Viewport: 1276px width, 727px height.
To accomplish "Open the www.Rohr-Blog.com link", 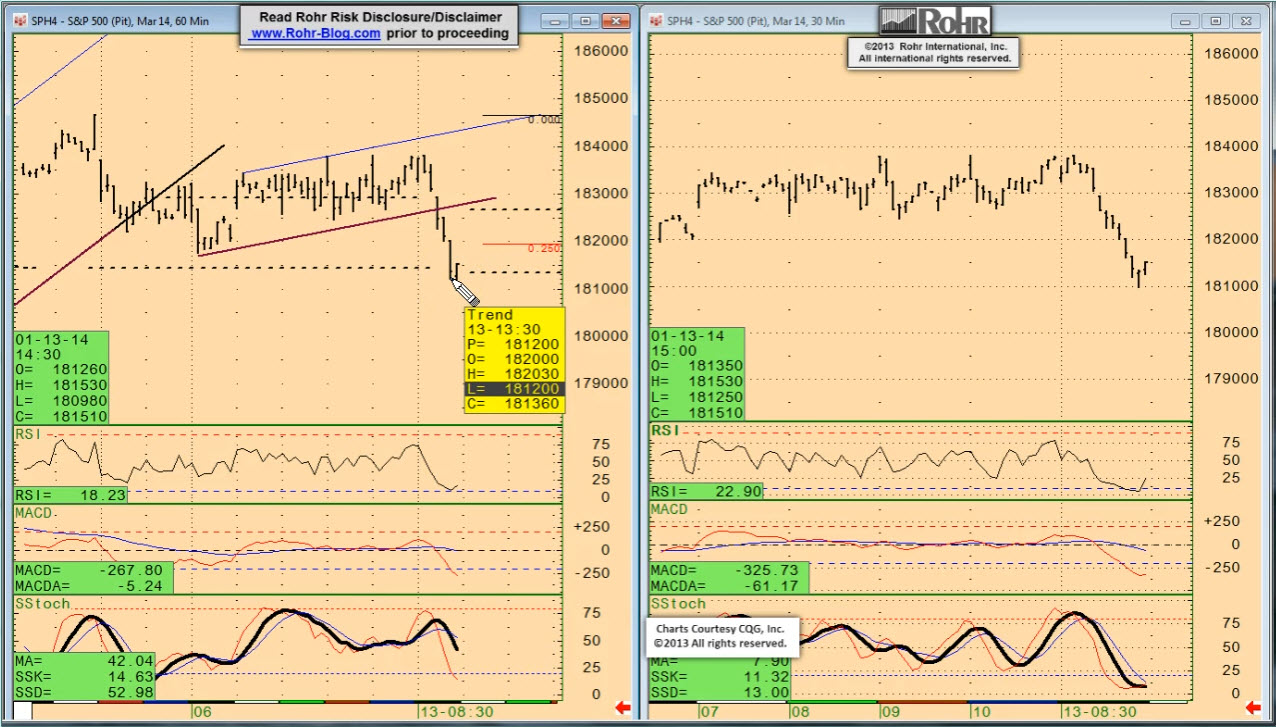I will pyautogui.click(x=315, y=33).
